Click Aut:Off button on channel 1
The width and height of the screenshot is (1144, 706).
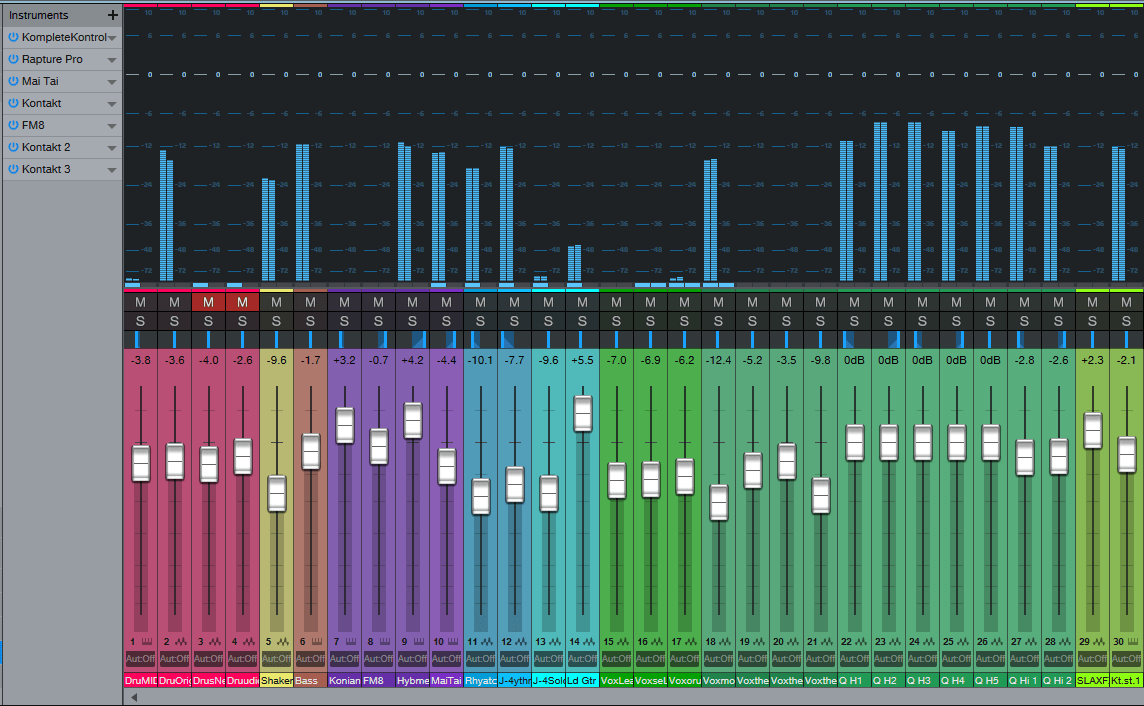point(140,659)
